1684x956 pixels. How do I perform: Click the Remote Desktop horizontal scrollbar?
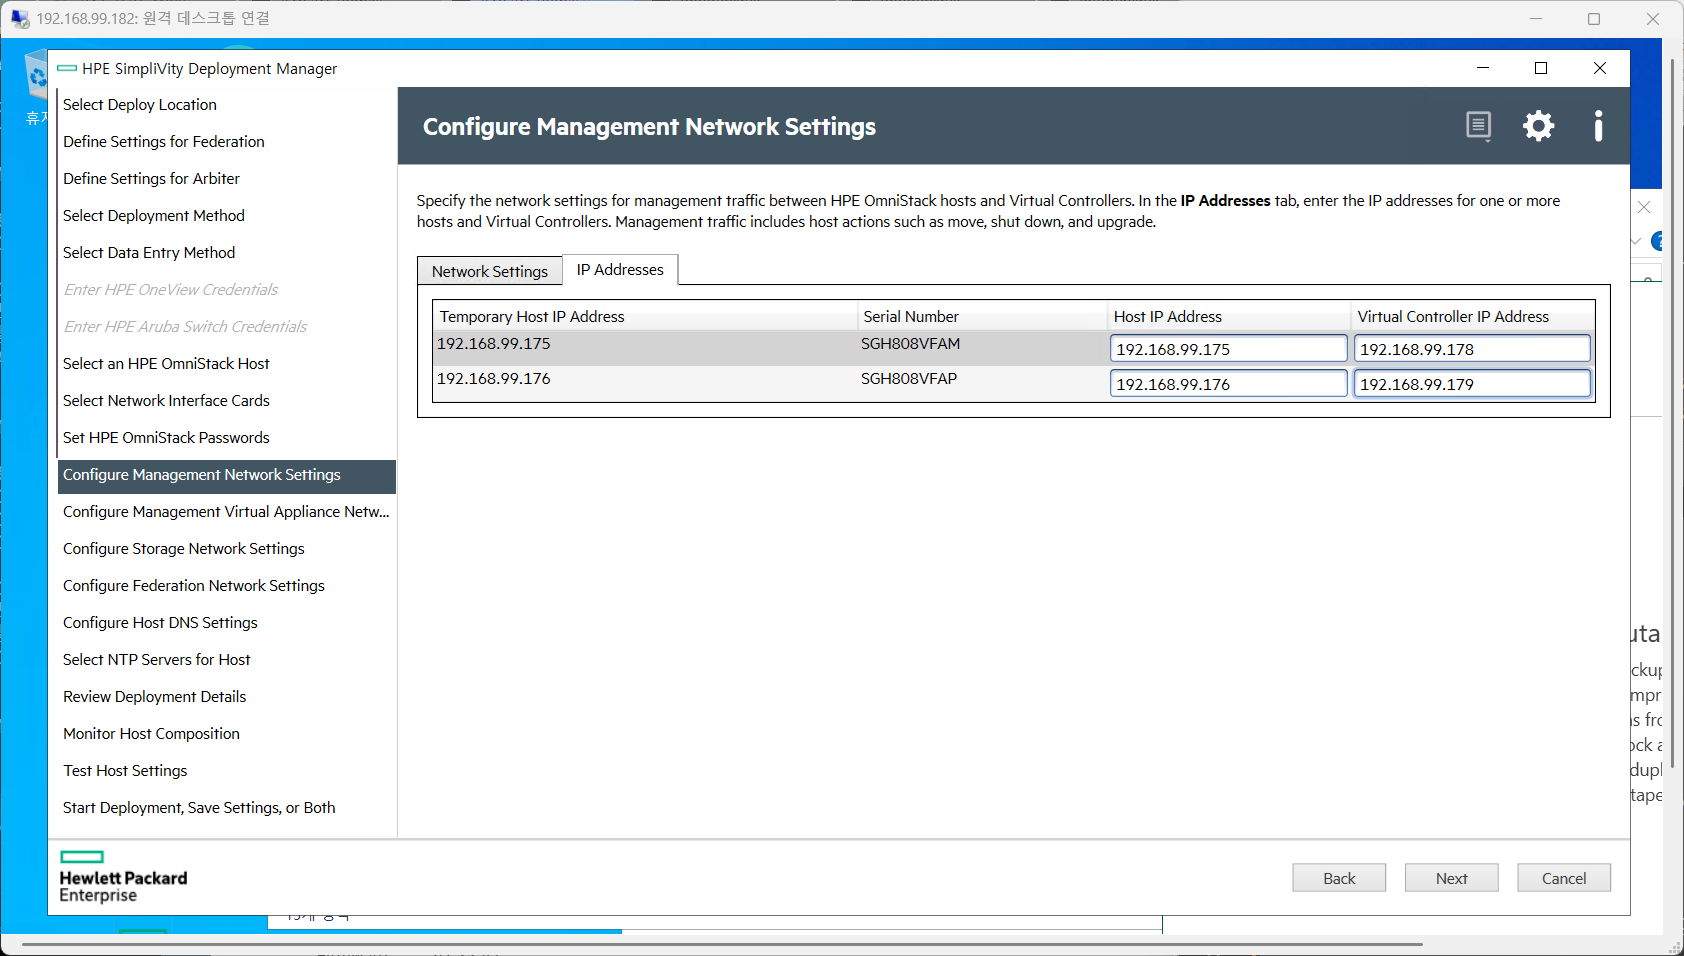[x=722, y=944]
